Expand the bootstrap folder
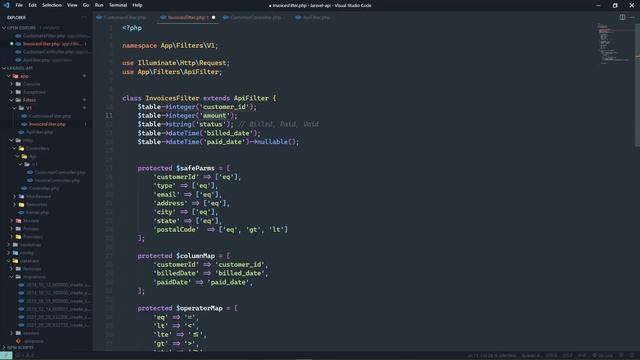Image resolution: width=640 pixels, height=360 pixels. [x=46, y=245]
